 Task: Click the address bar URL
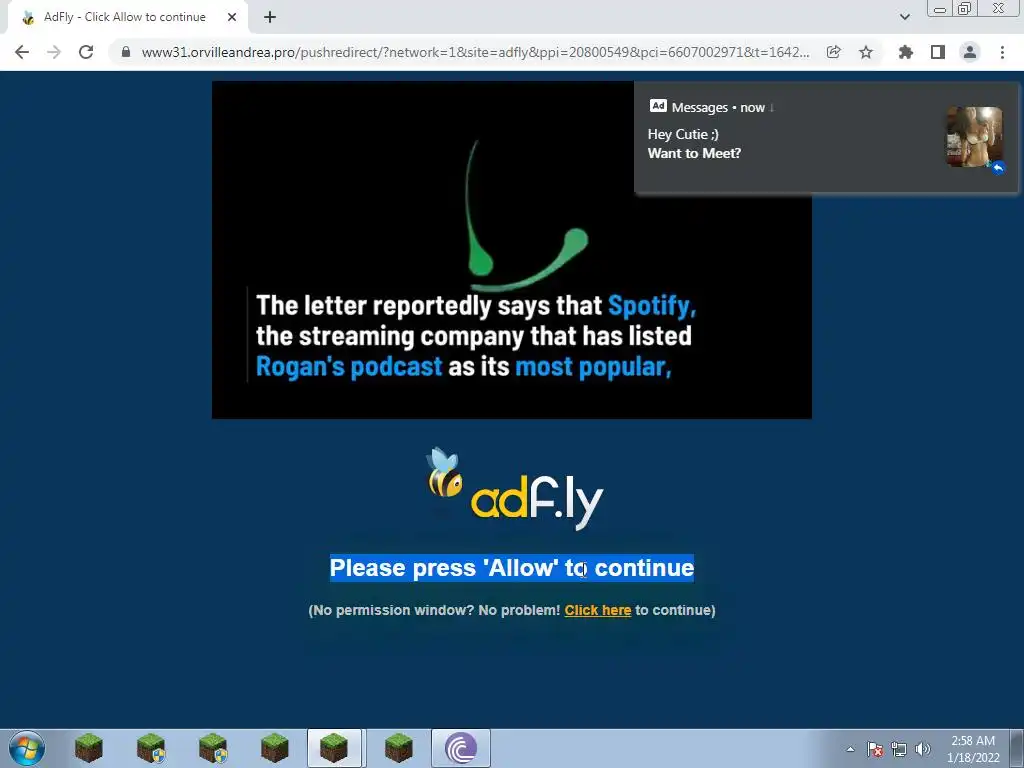coord(475,52)
